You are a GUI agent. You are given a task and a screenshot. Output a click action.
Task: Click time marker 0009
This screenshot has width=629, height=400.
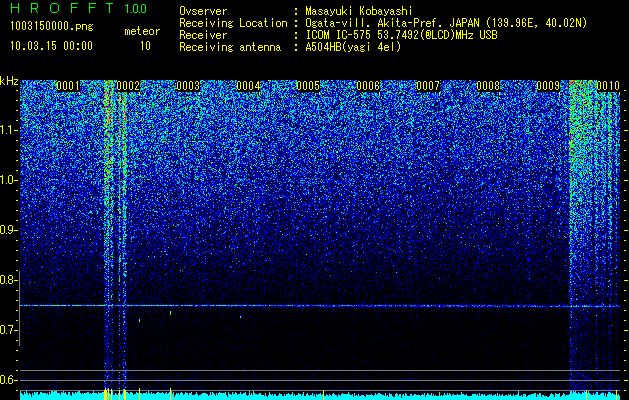tap(548, 86)
